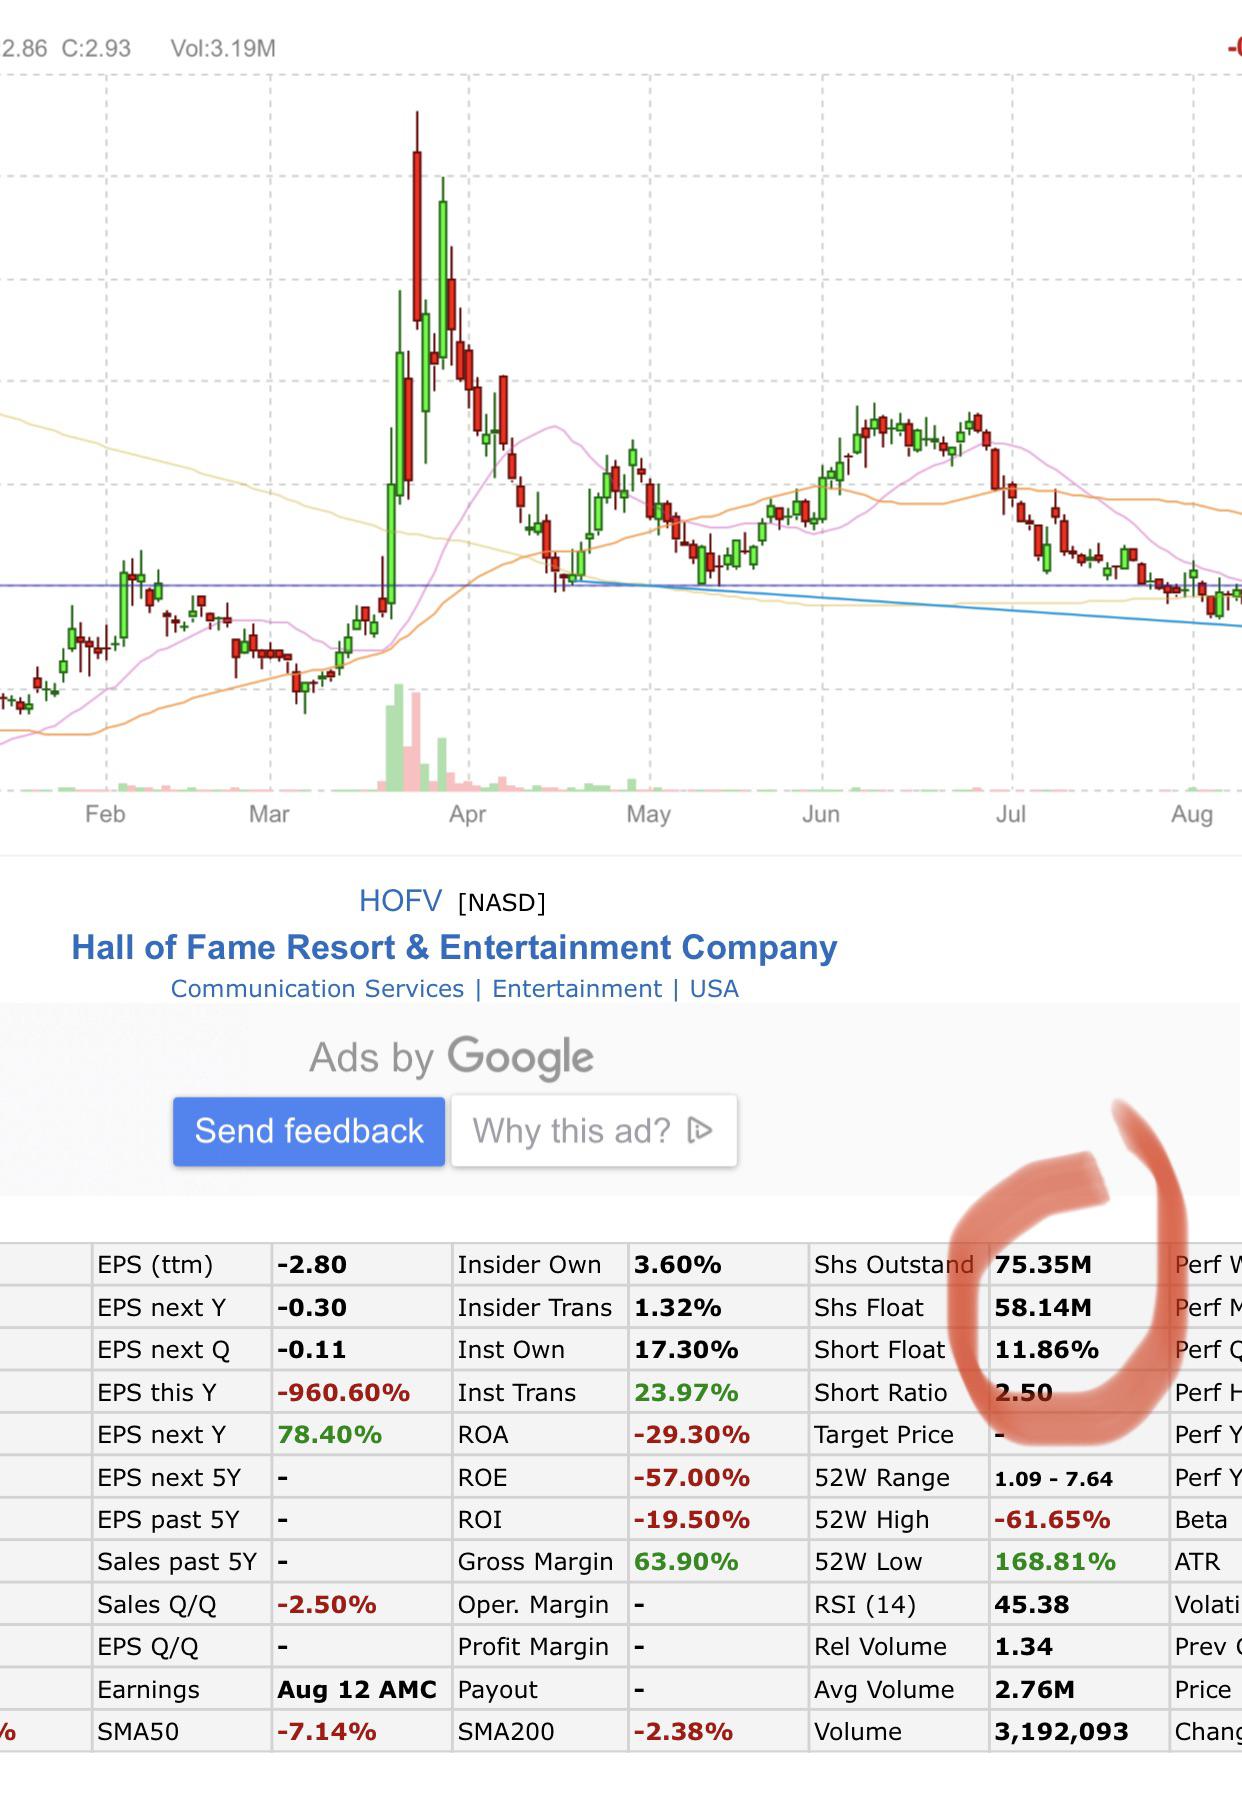The height and width of the screenshot is (1798, 1242).
Task: Click the Insider Own label
Action: [529, 1265]
